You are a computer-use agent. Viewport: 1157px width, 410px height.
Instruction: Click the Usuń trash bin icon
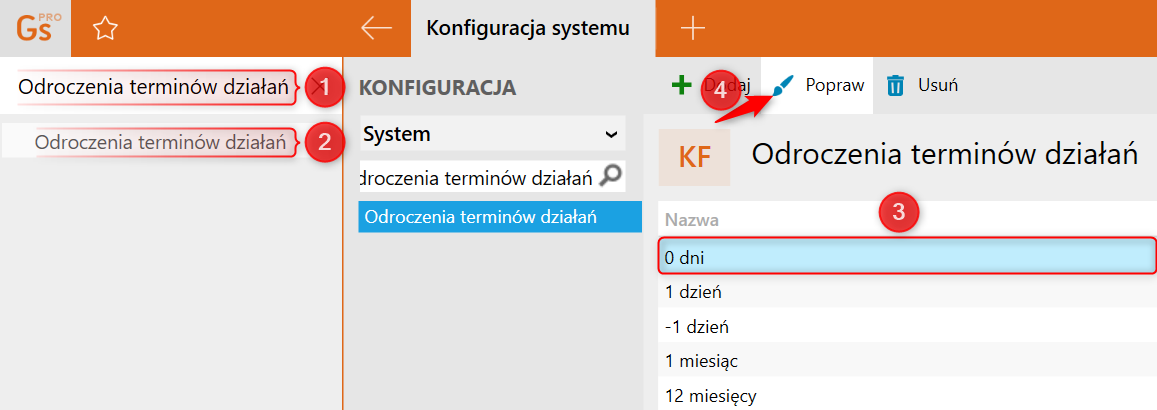pos(896,85)
